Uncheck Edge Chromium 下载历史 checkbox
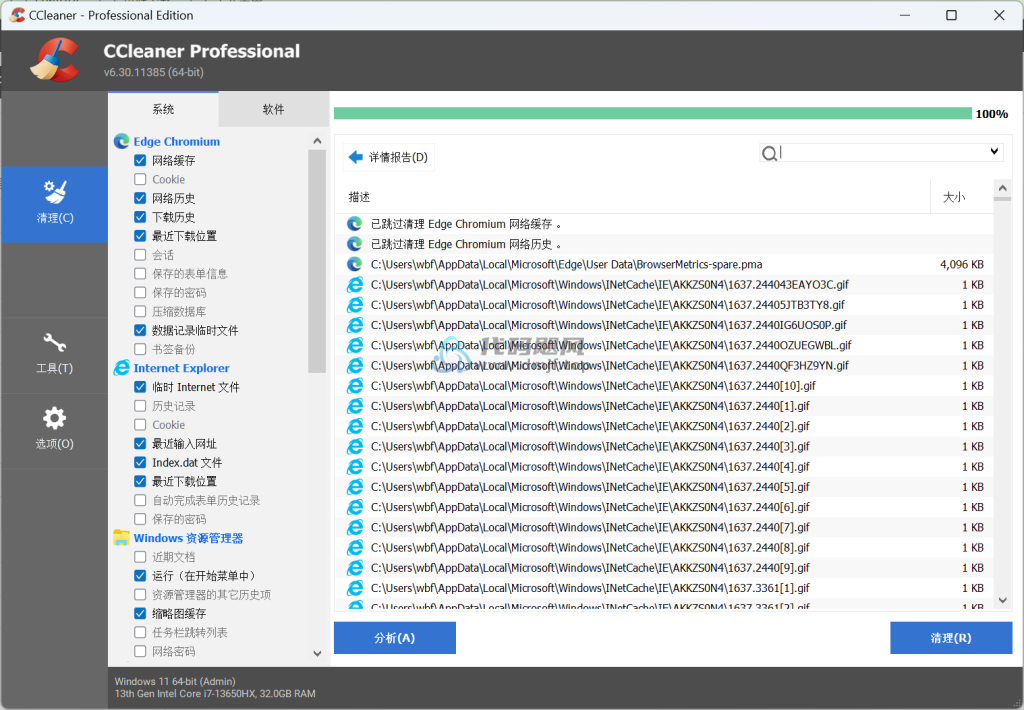Image resolution: width=1024 pixels, height=710 pixels. tap(140, 217)
